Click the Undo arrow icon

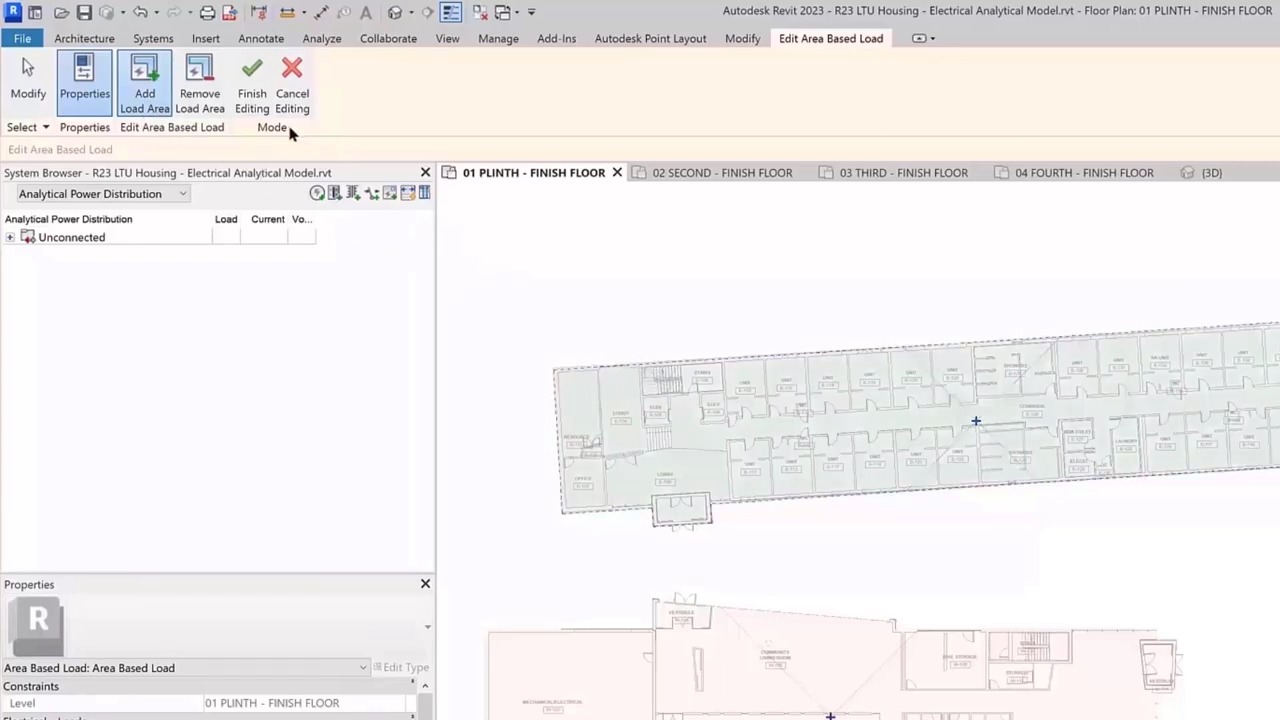140,12
